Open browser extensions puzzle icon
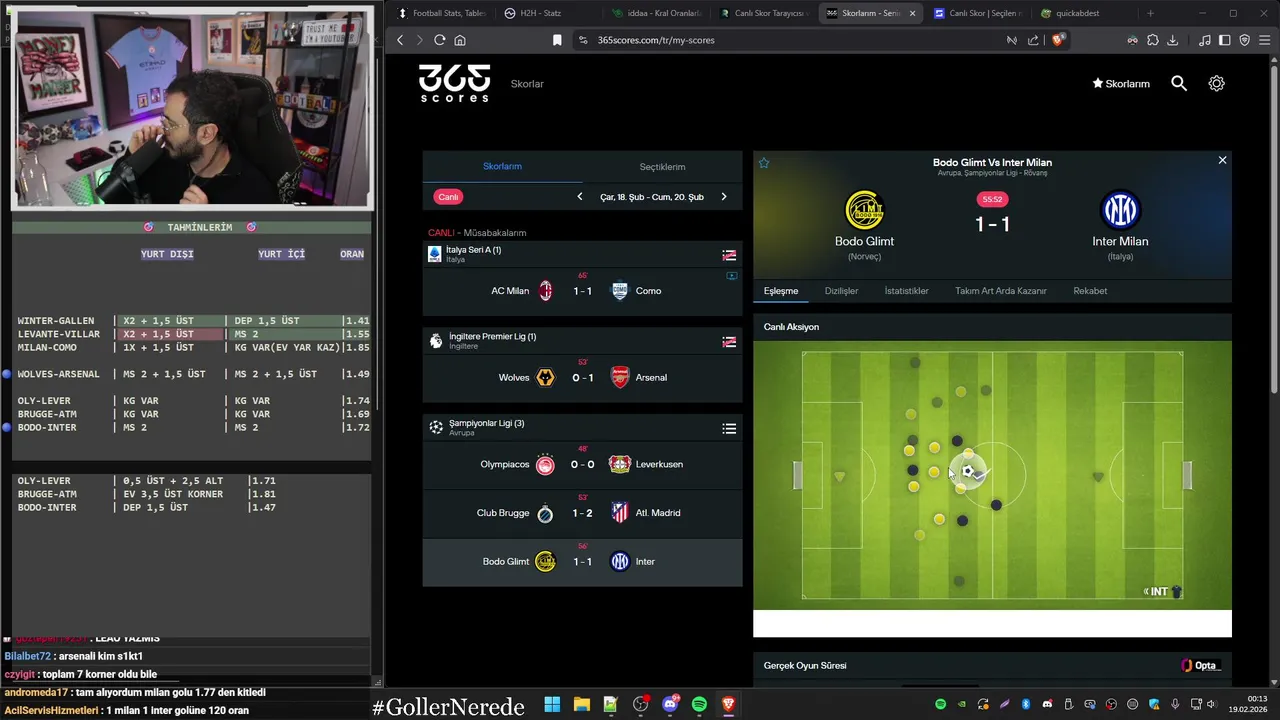 [1152, 40]
